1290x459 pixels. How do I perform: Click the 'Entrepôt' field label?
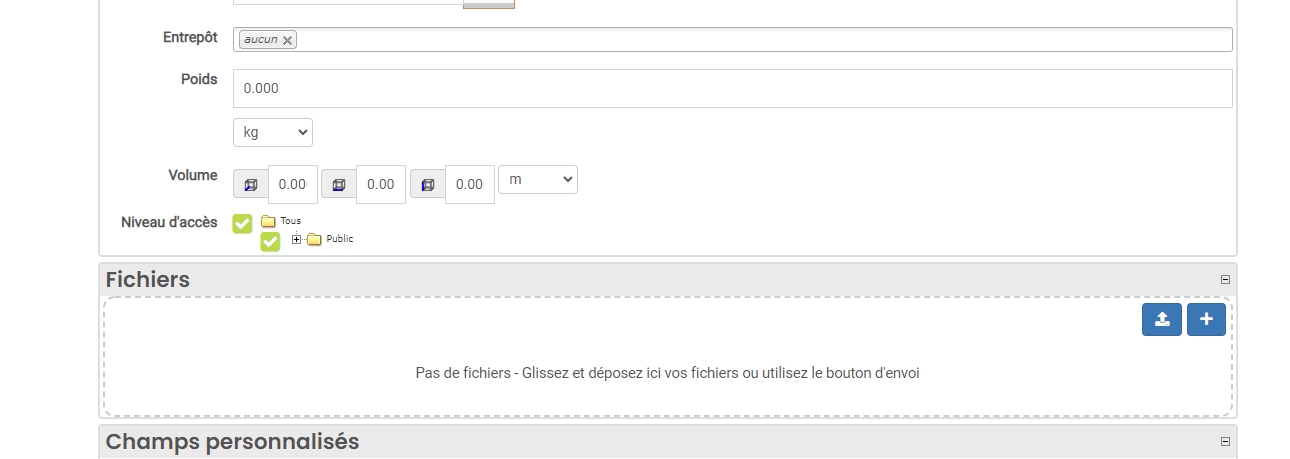point(190,37)
